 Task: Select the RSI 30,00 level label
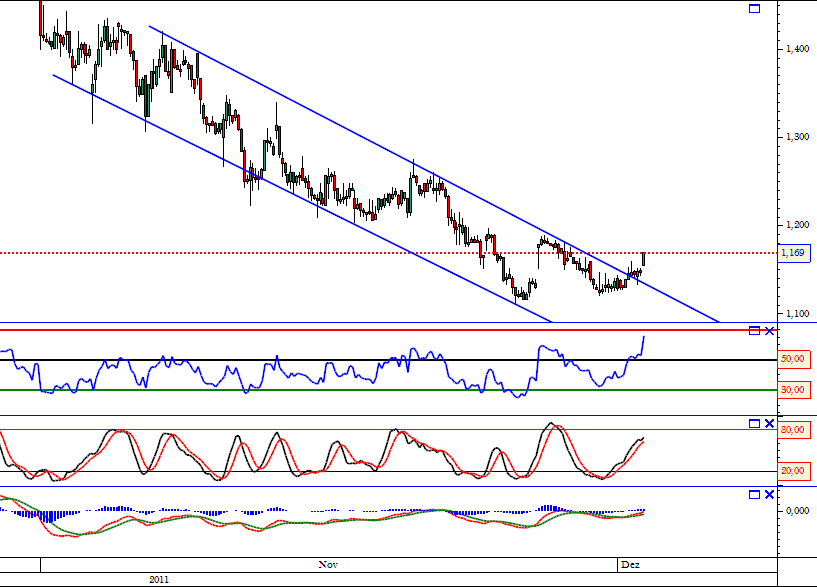point(794,390)
